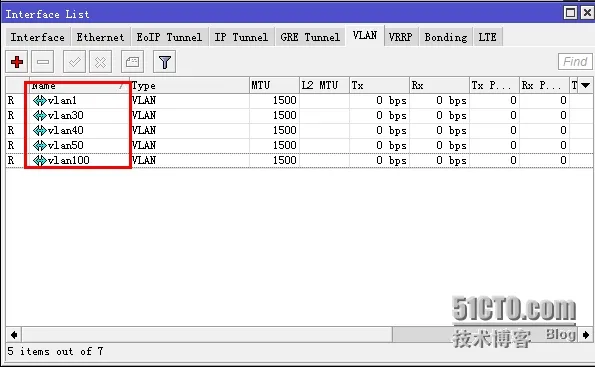Click the Comment note button
This screenshot has height=367, width=595.
pos(132,61)
